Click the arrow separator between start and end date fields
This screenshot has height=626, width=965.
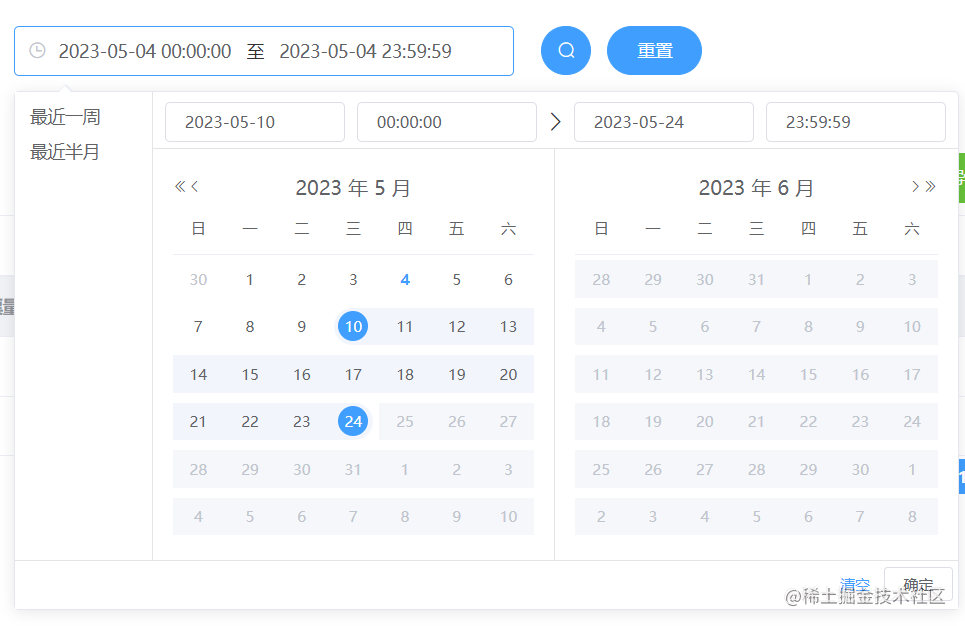pyautogui.click(x=556, y=121)
